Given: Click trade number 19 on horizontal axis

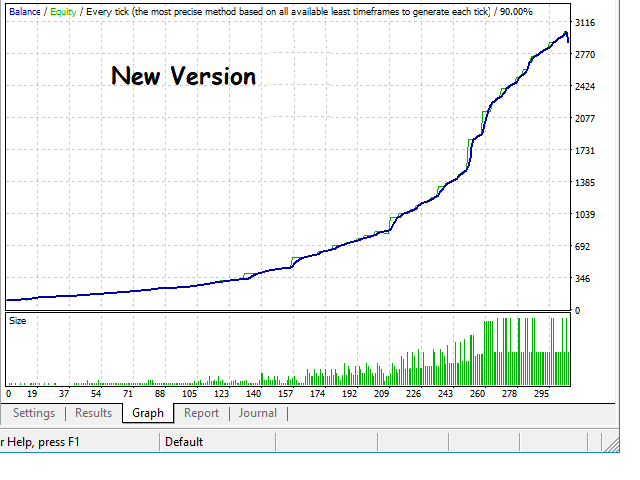Looking at the screenshot, I should pos(32,394).
